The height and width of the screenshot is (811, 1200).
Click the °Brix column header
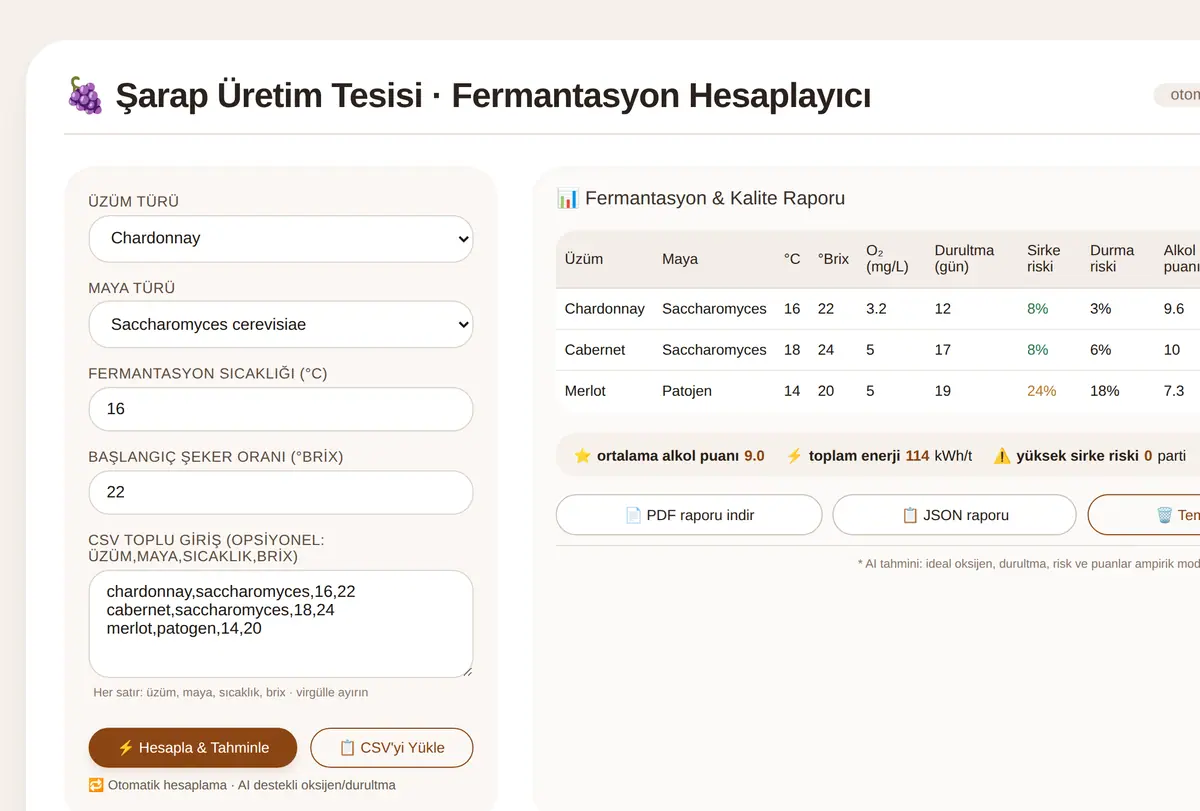click(x=833, y=259)
